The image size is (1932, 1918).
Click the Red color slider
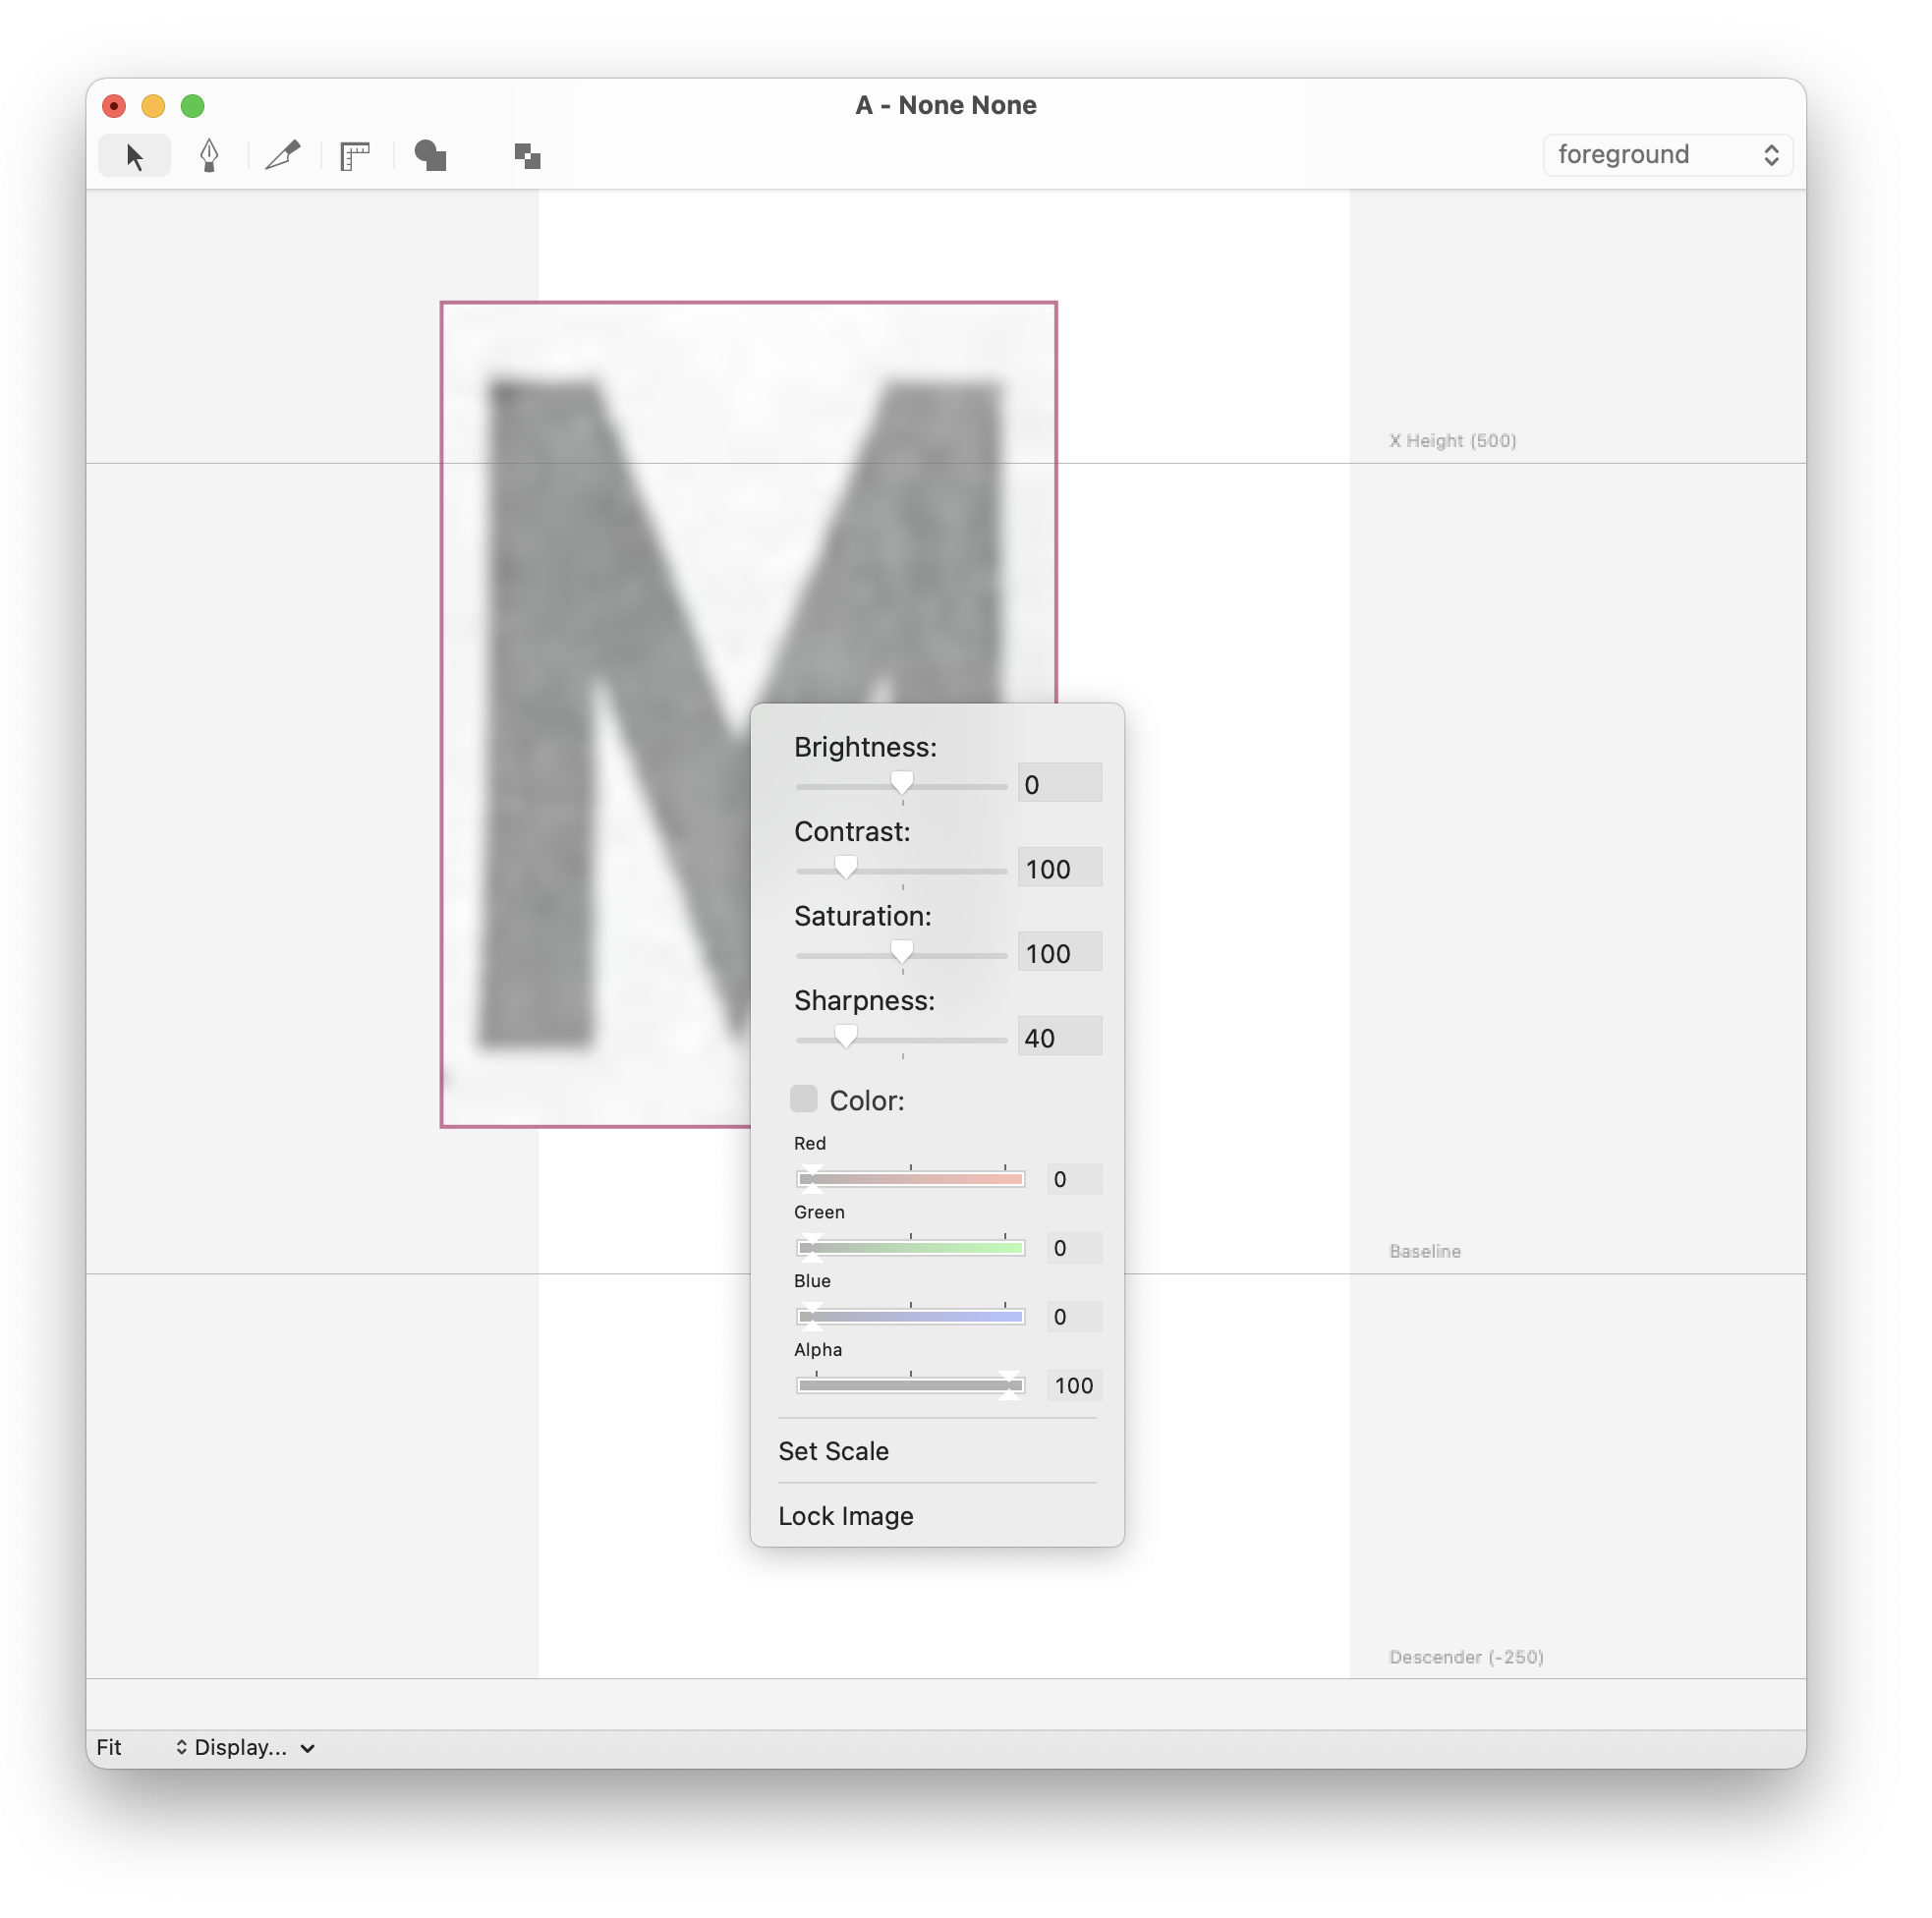(911, 1180)
